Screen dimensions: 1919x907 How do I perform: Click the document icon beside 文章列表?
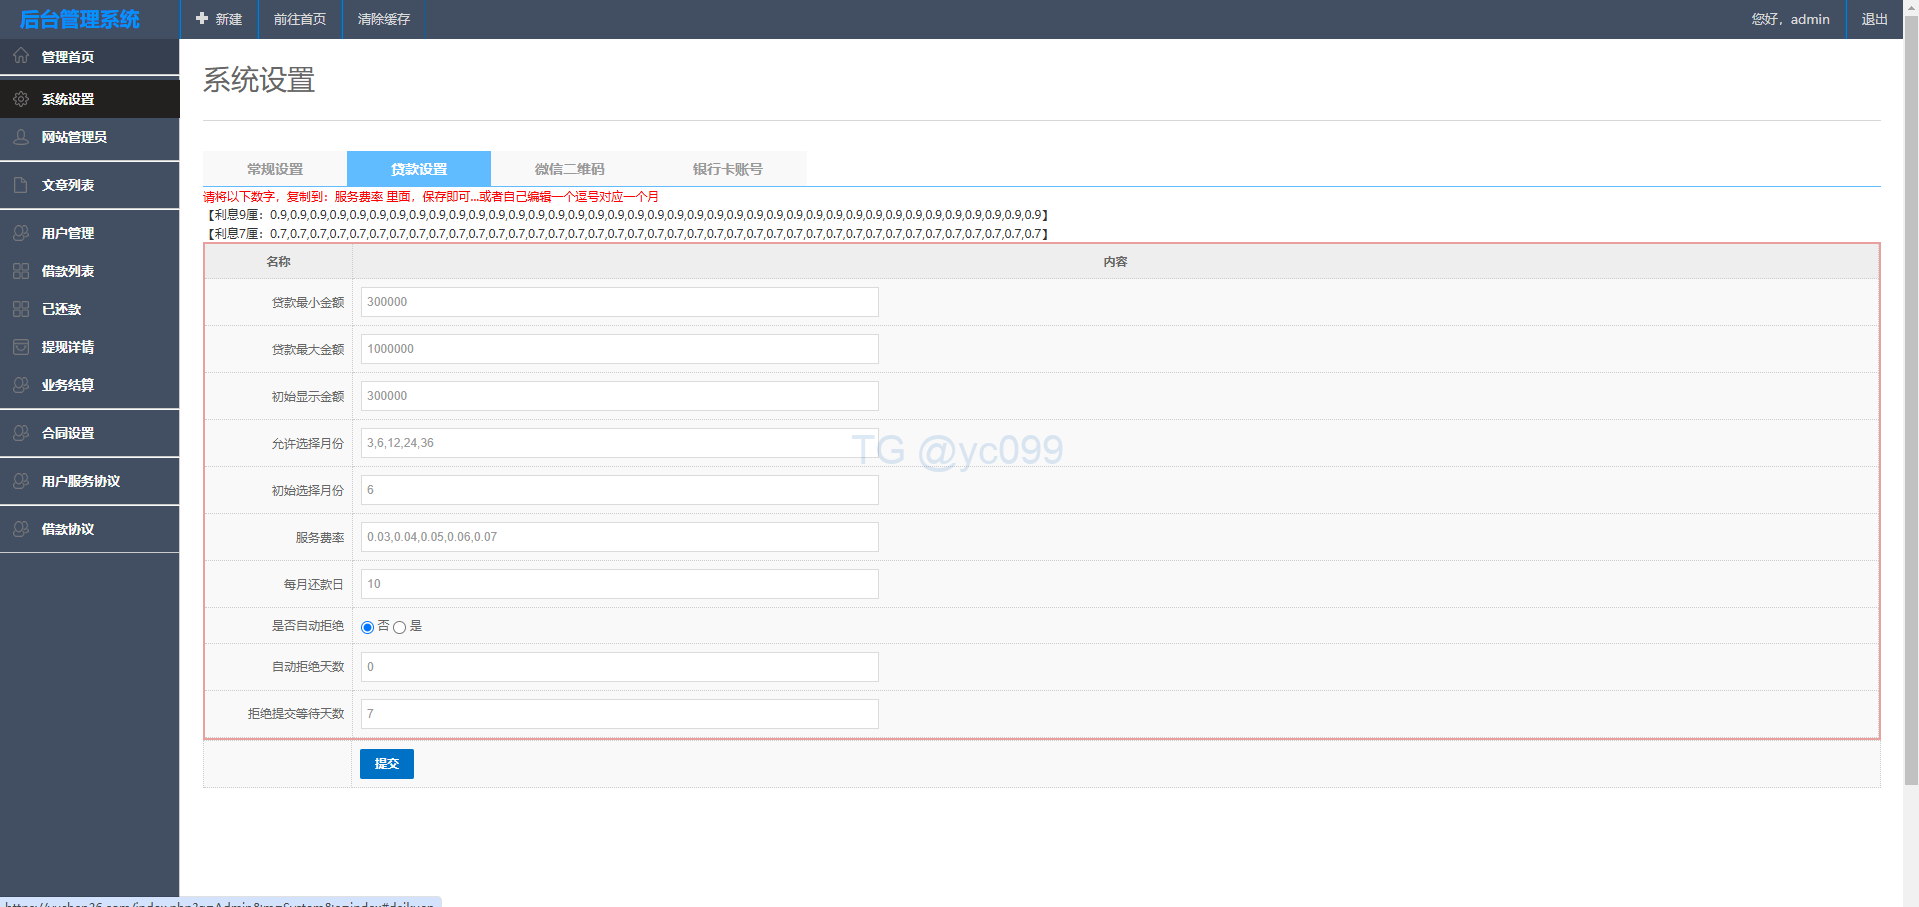pyautogui.click(x=21, y=185)
